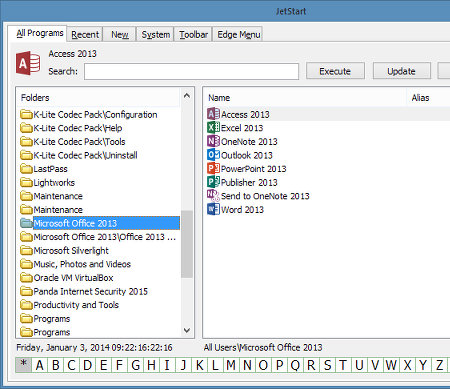Select the 'Outlook 2013' program name
The width and height of the screenshot is (450, 389).
(x=247, y=155)
